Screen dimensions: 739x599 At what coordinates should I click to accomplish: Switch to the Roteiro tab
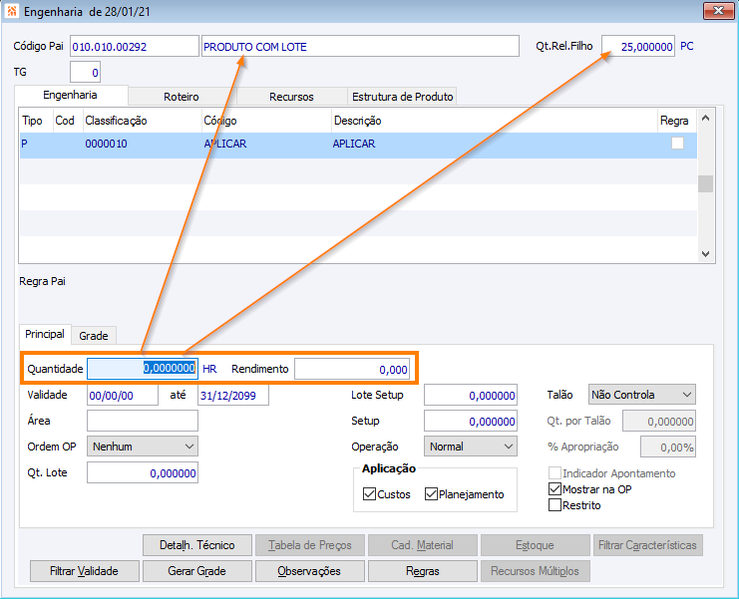point(181,97)
